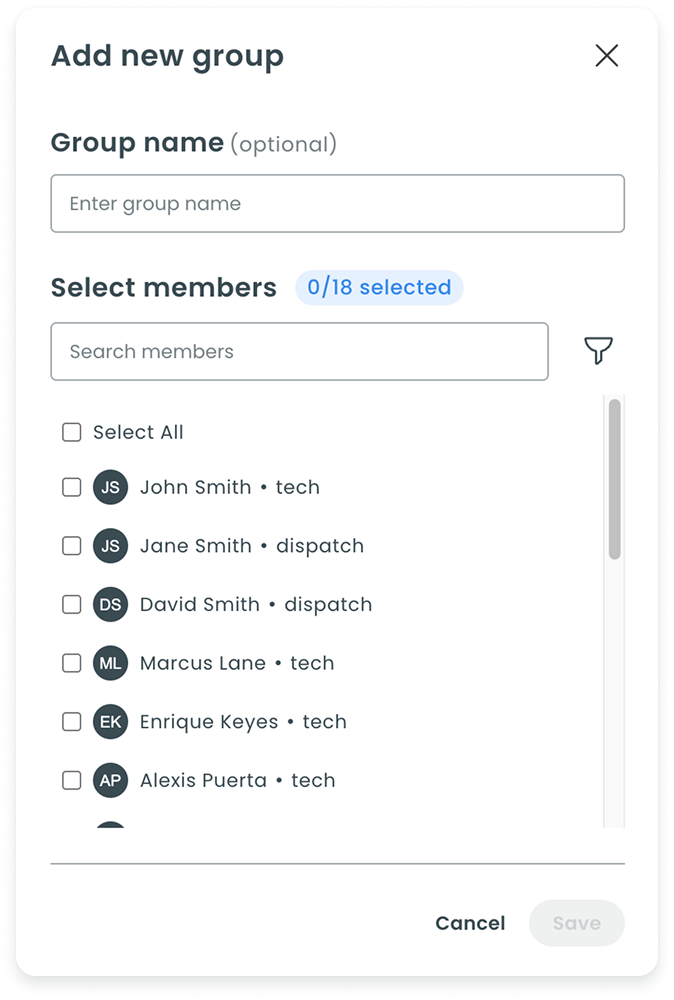Select the Jane Smith dispatch checkbox
674x1000 pixels.
pos(72,546)
